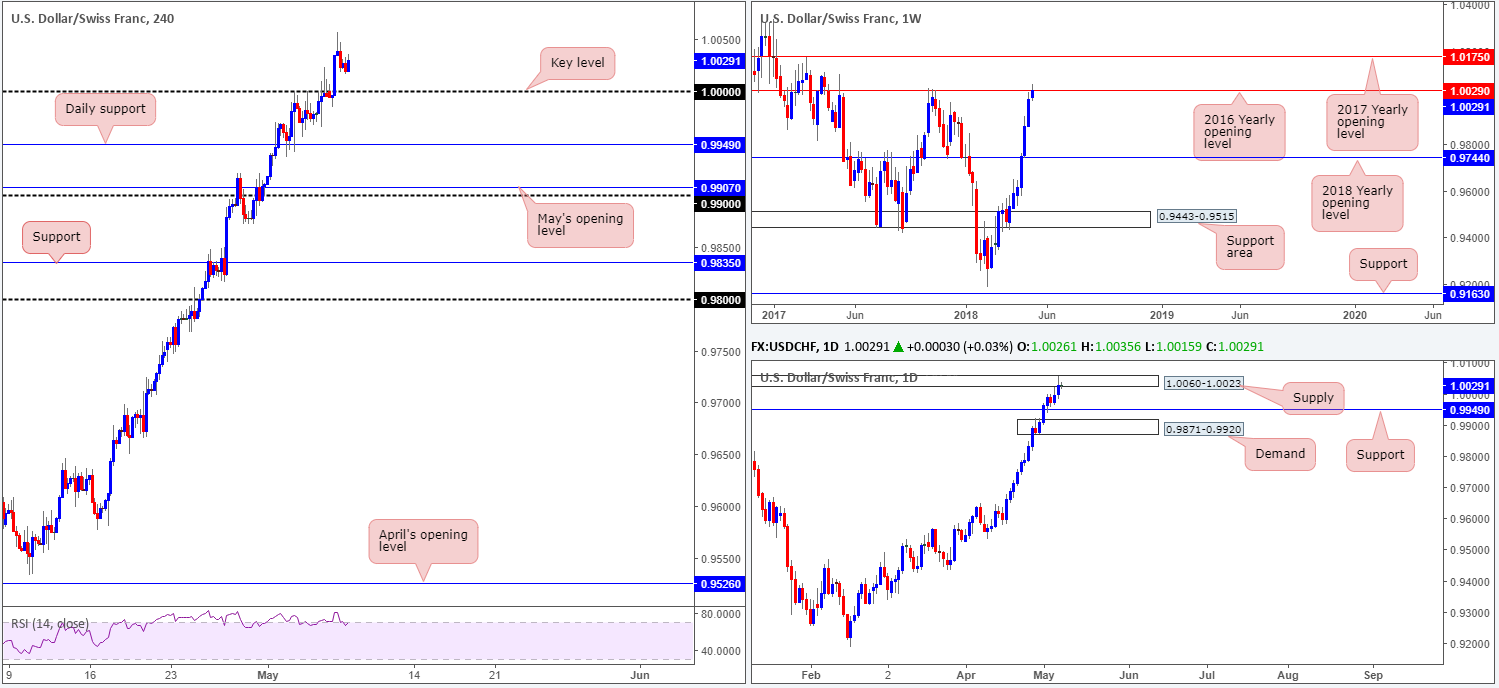Select the 0.9871-0.9920 demand zone label
This screenshot has width=1499, height=688.
click(x=1202, y=427)
